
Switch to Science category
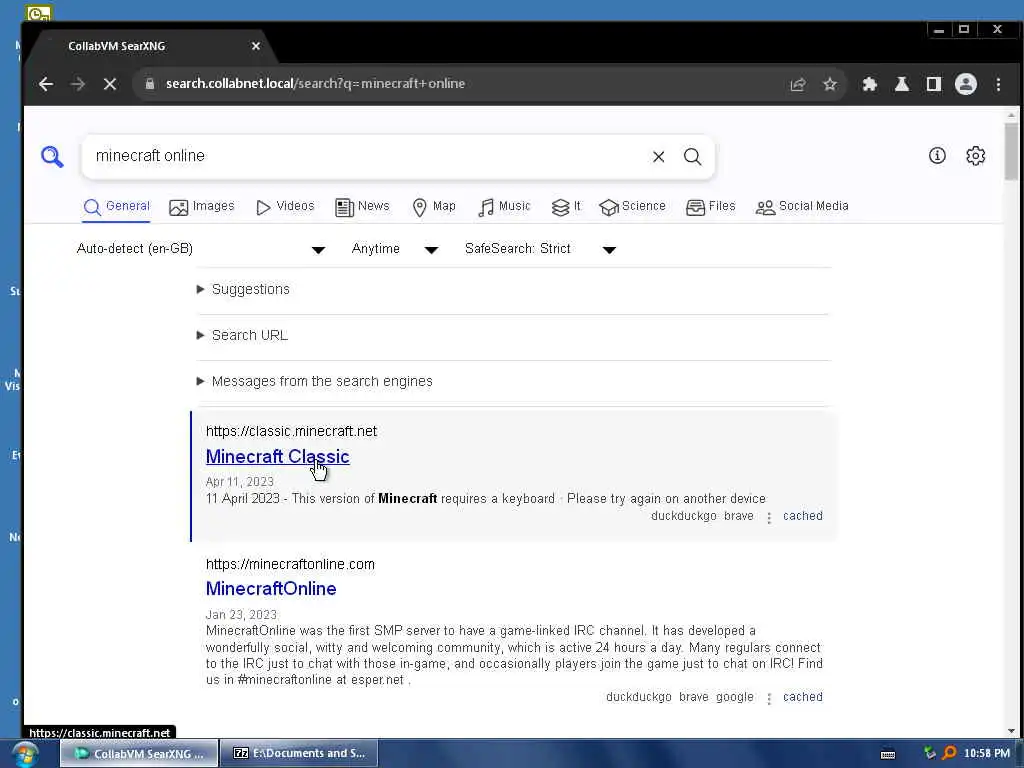click(x=632, y=207)
